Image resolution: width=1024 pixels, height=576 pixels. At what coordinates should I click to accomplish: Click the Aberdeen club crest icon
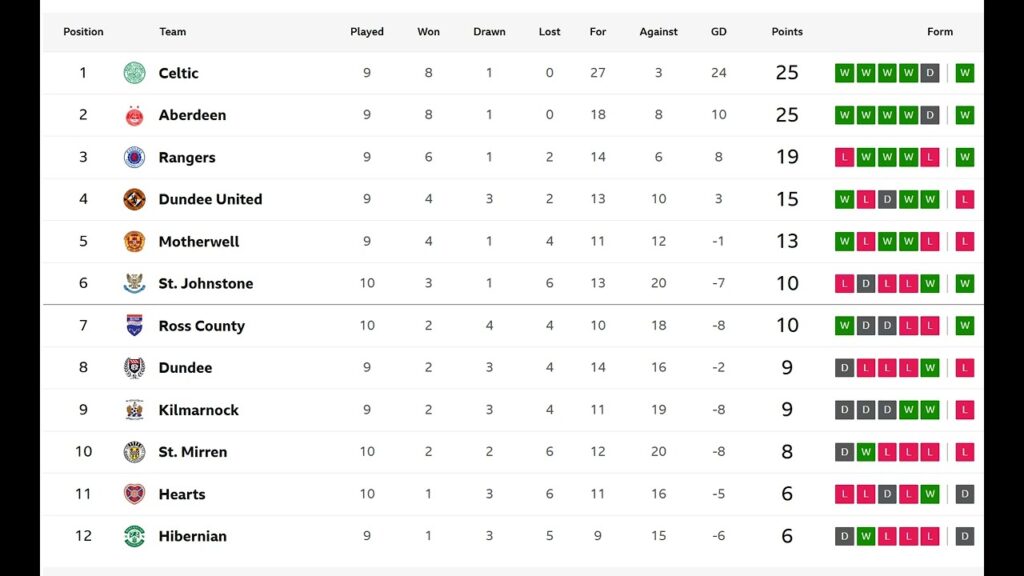[134, 115]
